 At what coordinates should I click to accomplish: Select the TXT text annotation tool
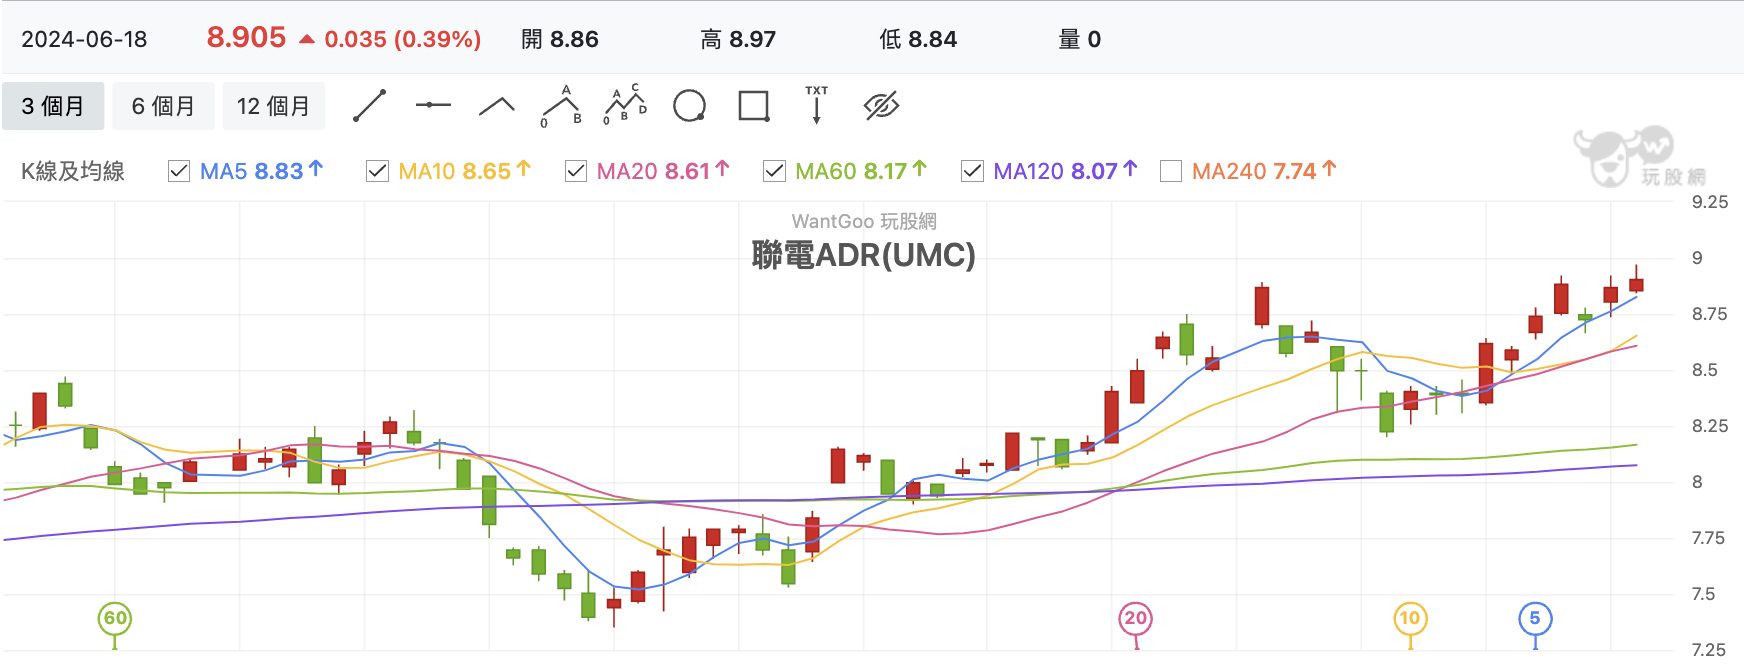(817, 105)
